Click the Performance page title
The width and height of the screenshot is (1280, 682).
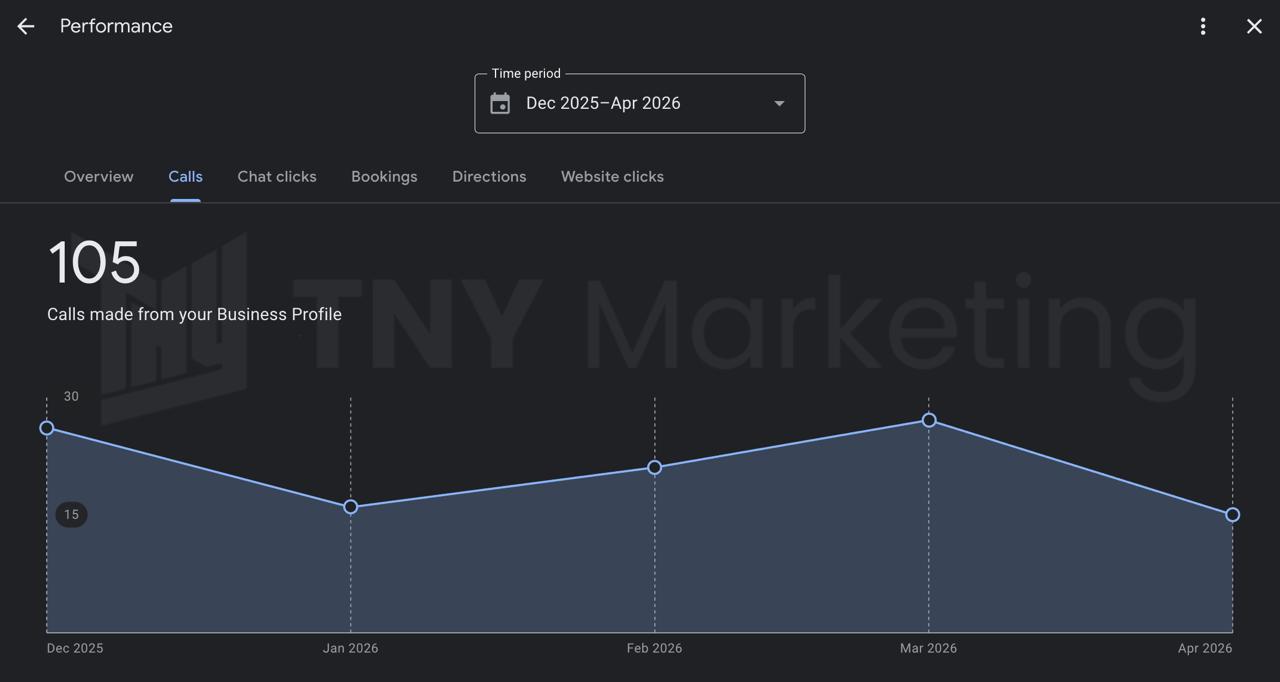(x=116, y=26)
